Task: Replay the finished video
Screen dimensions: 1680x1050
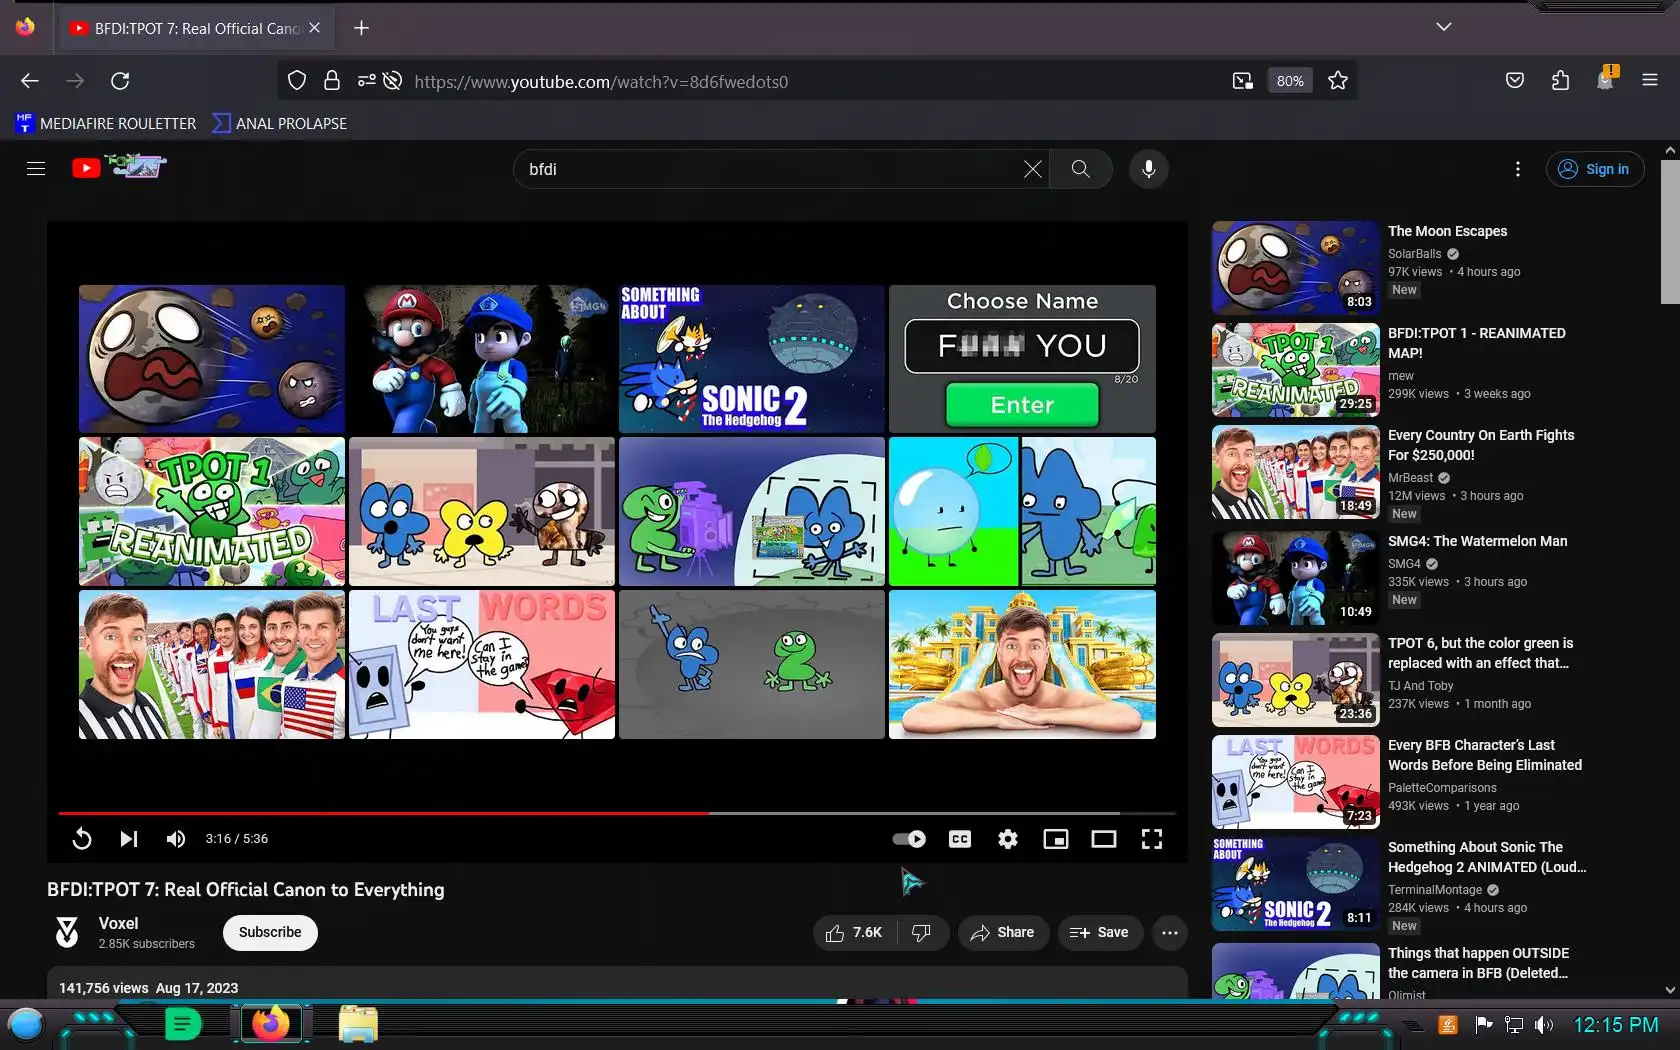Action: [82, 839]
